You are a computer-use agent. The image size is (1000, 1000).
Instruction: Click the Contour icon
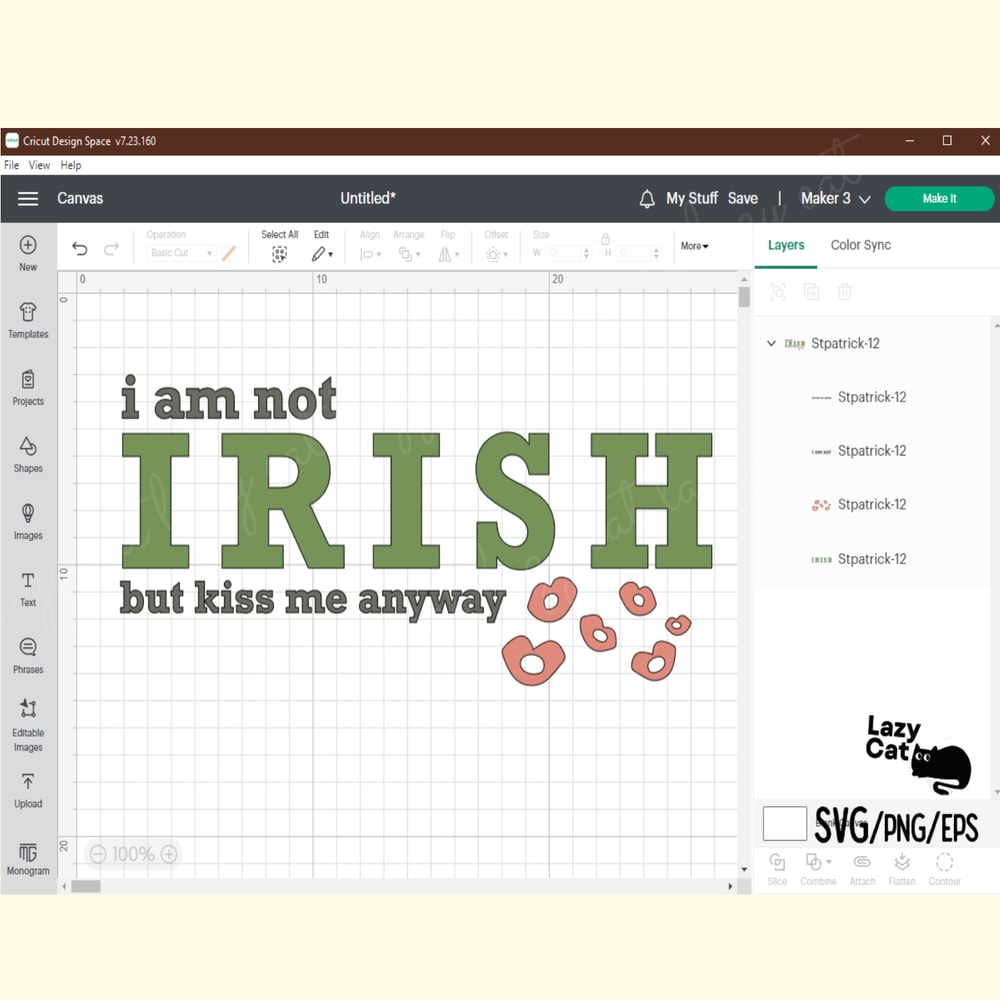coord(945,866)
